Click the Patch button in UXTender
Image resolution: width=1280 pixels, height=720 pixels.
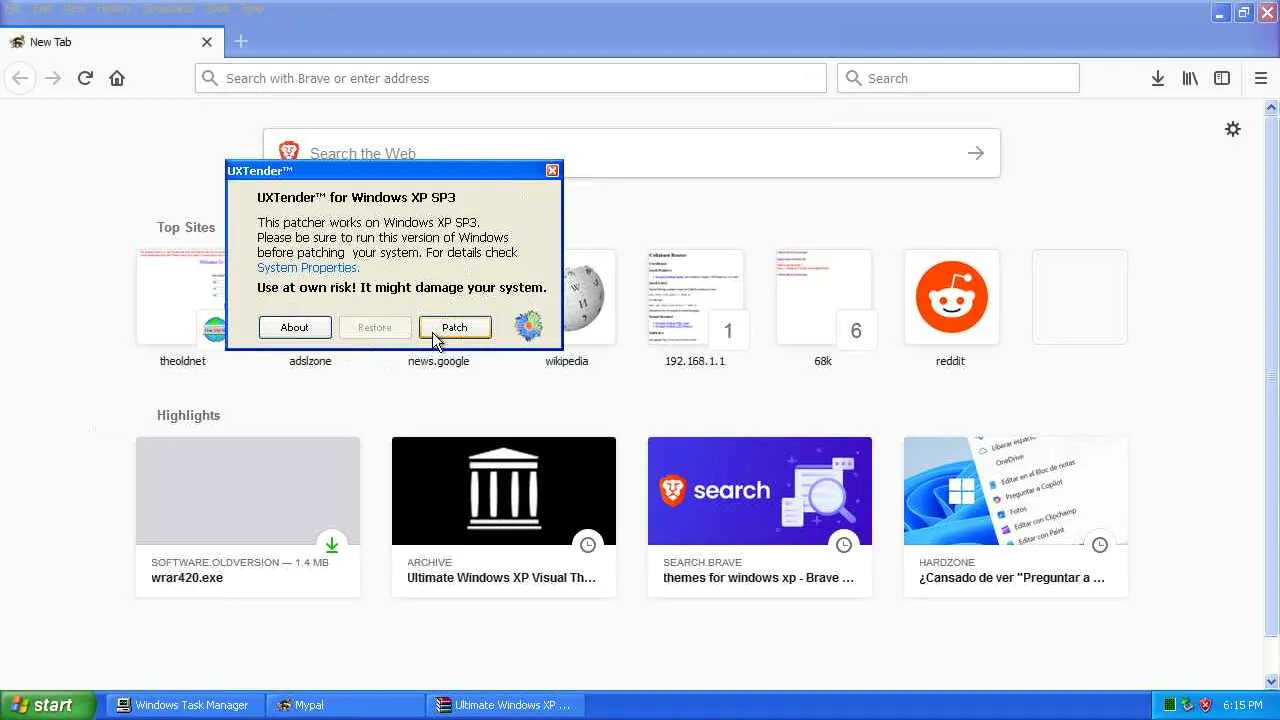click(x=455, y=327)
